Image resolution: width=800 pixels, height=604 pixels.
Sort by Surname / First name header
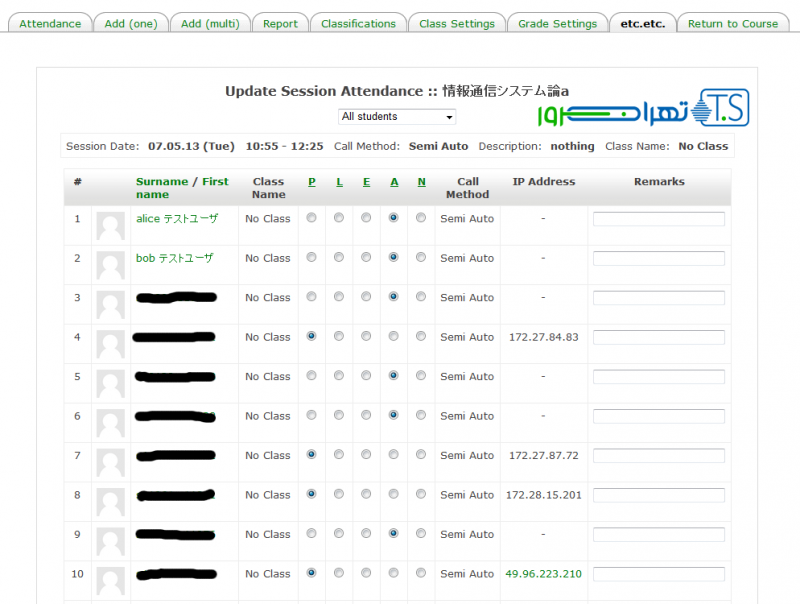[182, 188]
